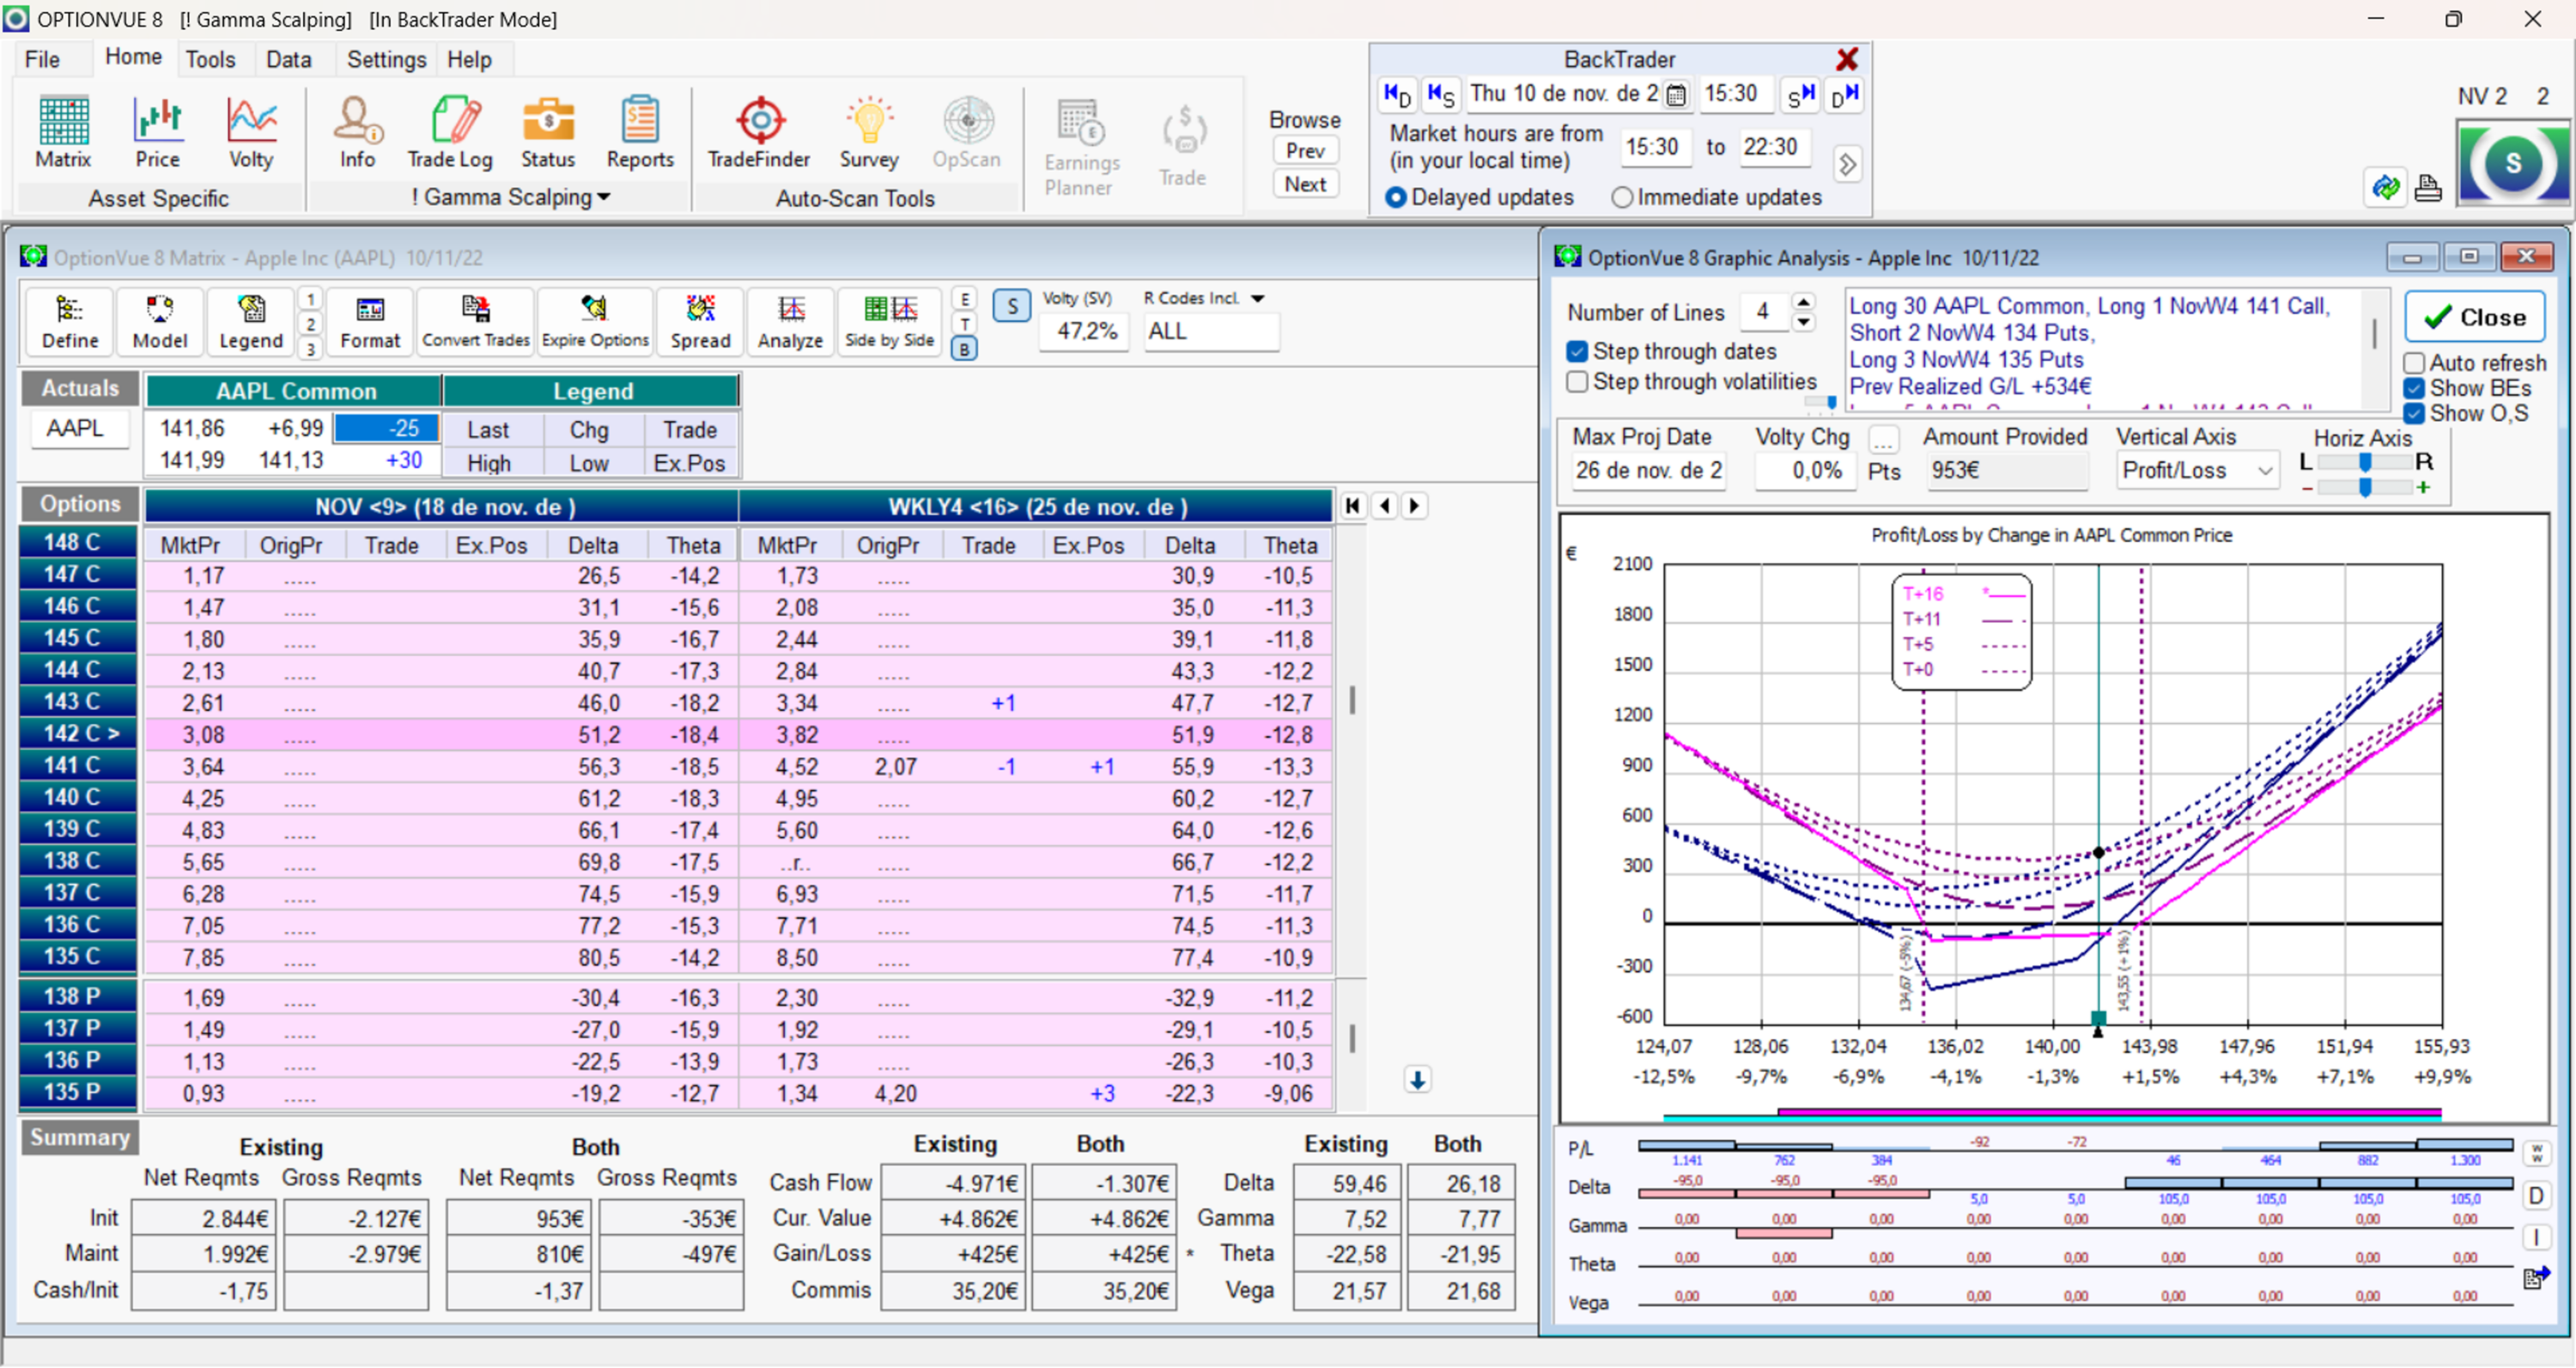Adjust the upper Horiz Axis slider
Viewport: 2576px width, 1368px height.
[x=2365, y=462]
